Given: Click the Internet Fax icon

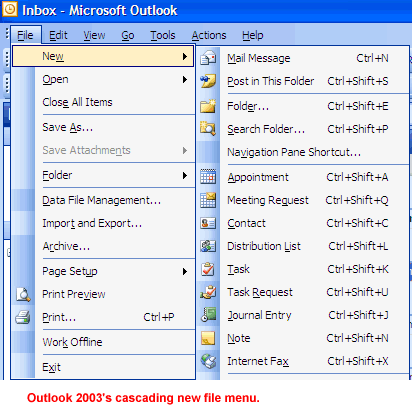Looking at the screenshot, I should click(x=208, y=361).
